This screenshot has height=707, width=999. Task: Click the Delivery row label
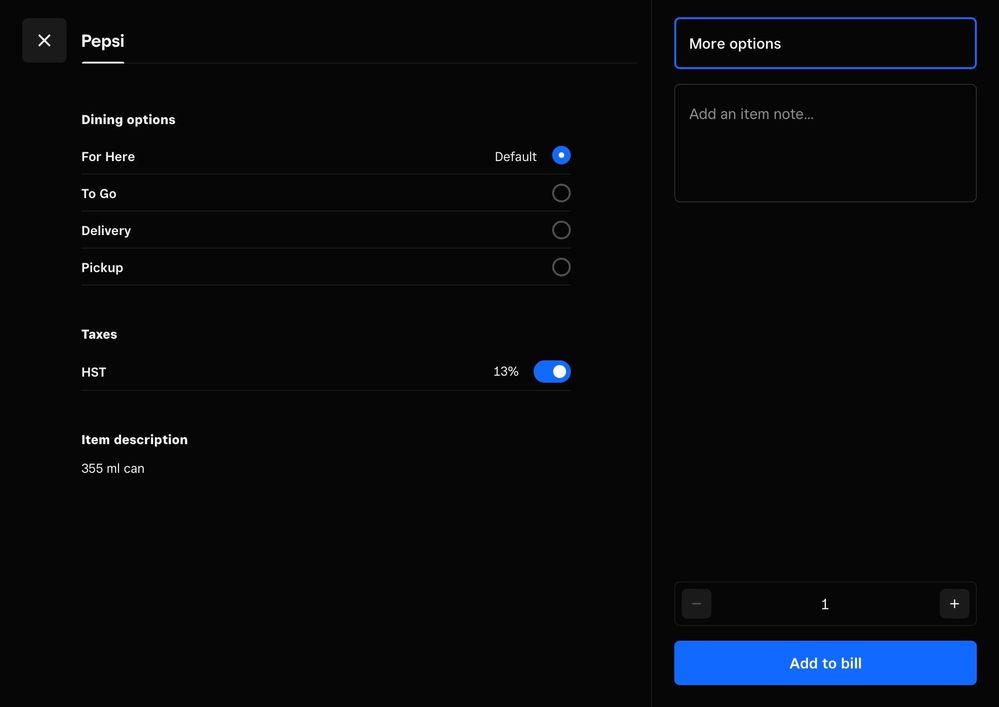106,231
